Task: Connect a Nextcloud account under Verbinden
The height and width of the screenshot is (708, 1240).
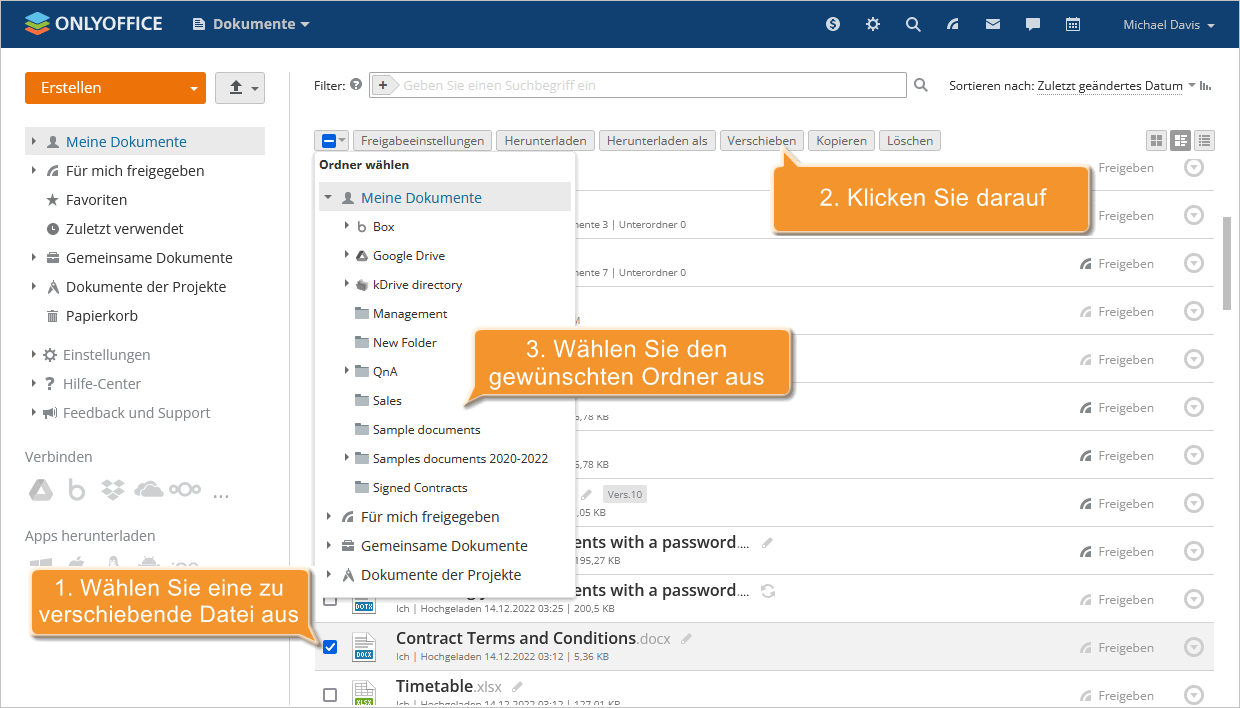Action: point(184,490)
